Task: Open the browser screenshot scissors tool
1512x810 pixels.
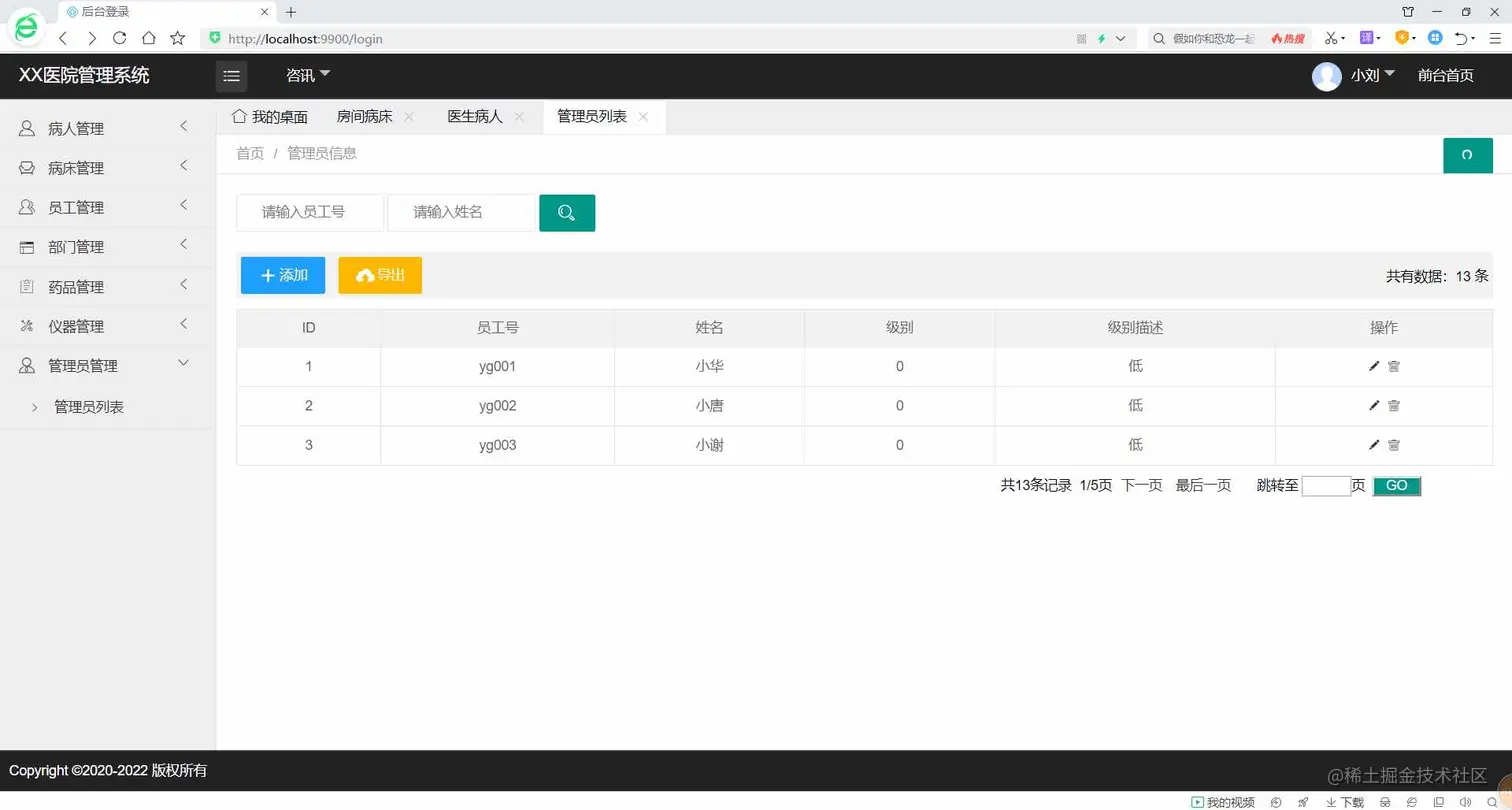Action: pyautogui.click(x=1331, y=38)
